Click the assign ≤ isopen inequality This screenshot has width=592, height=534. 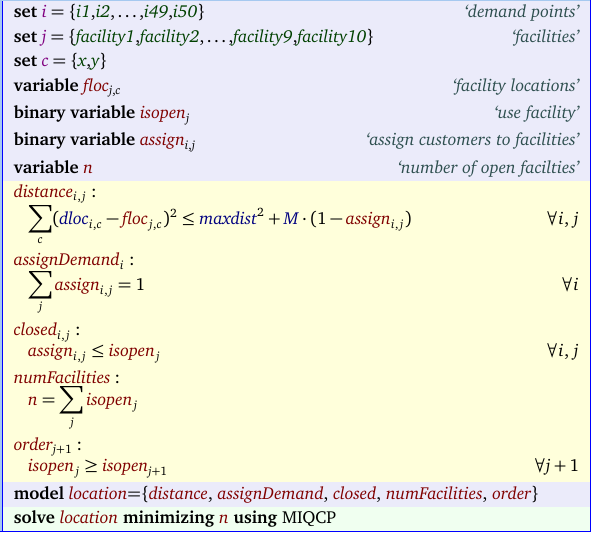coord(94,352)
